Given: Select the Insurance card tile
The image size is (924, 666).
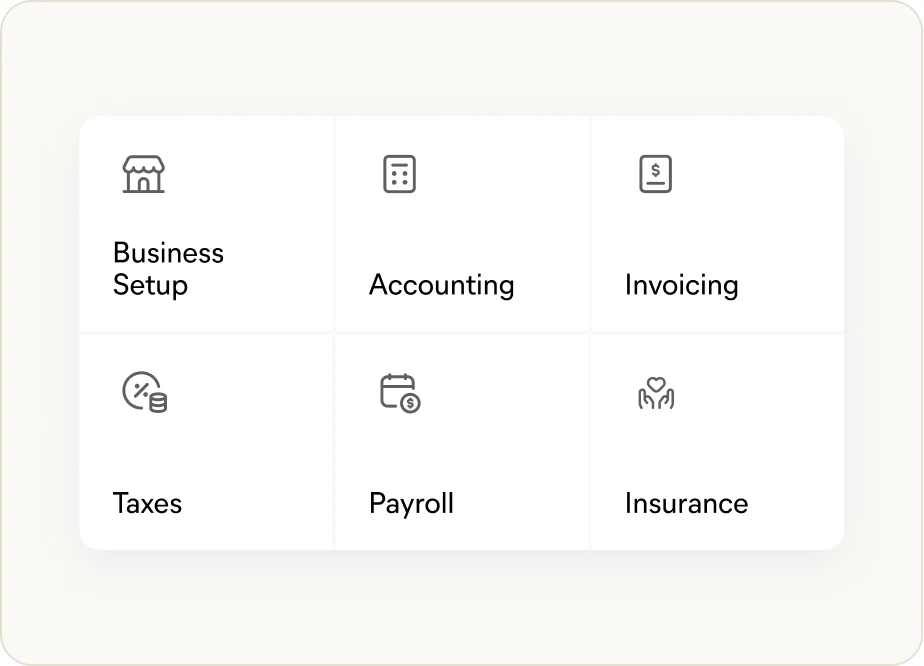Looking at the screenshot, I should click(x=718, y=442).
